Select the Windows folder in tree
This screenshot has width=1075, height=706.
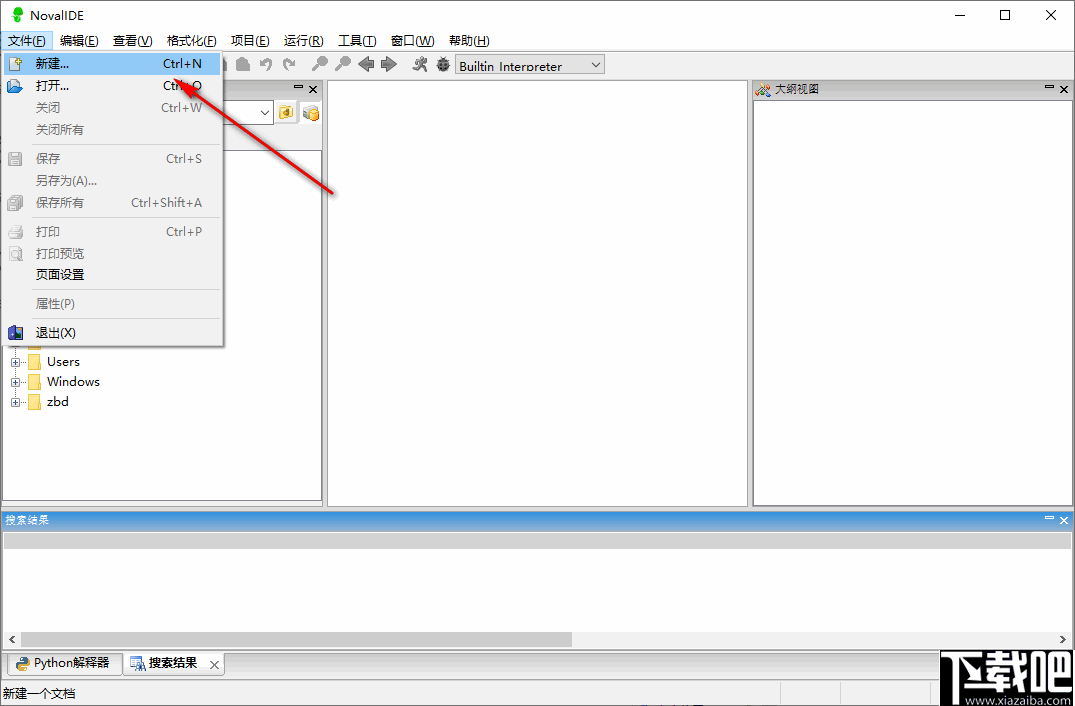[x=73, y=382]
